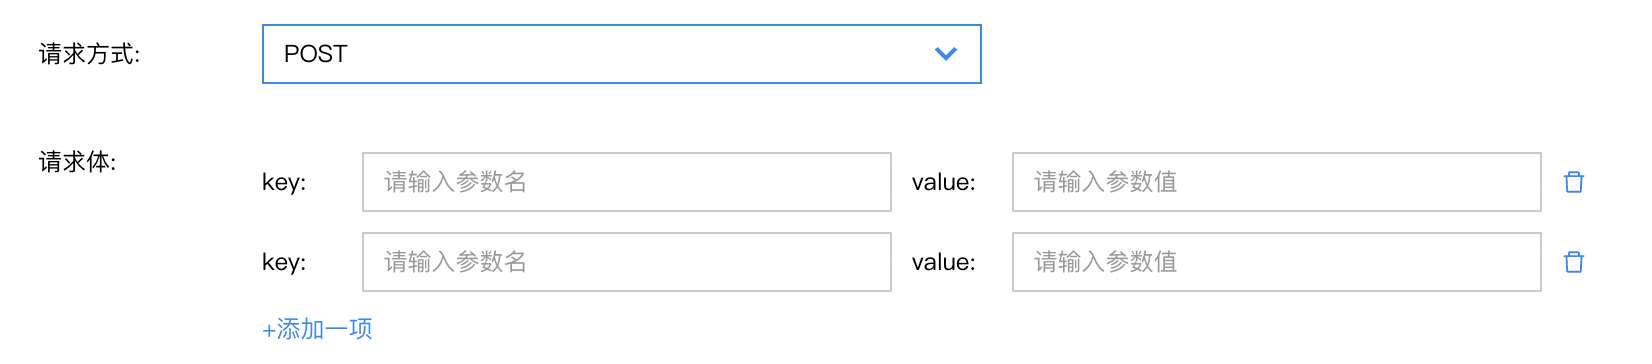Screen dimensions: 1652x364
Task: Focus the second row 请输入参数名 field
Action: [x=626, y=262]
